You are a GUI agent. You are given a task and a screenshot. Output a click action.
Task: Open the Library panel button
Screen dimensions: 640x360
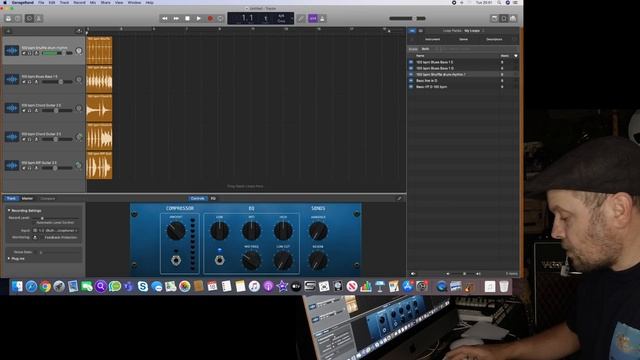click(x=8, y=18)
